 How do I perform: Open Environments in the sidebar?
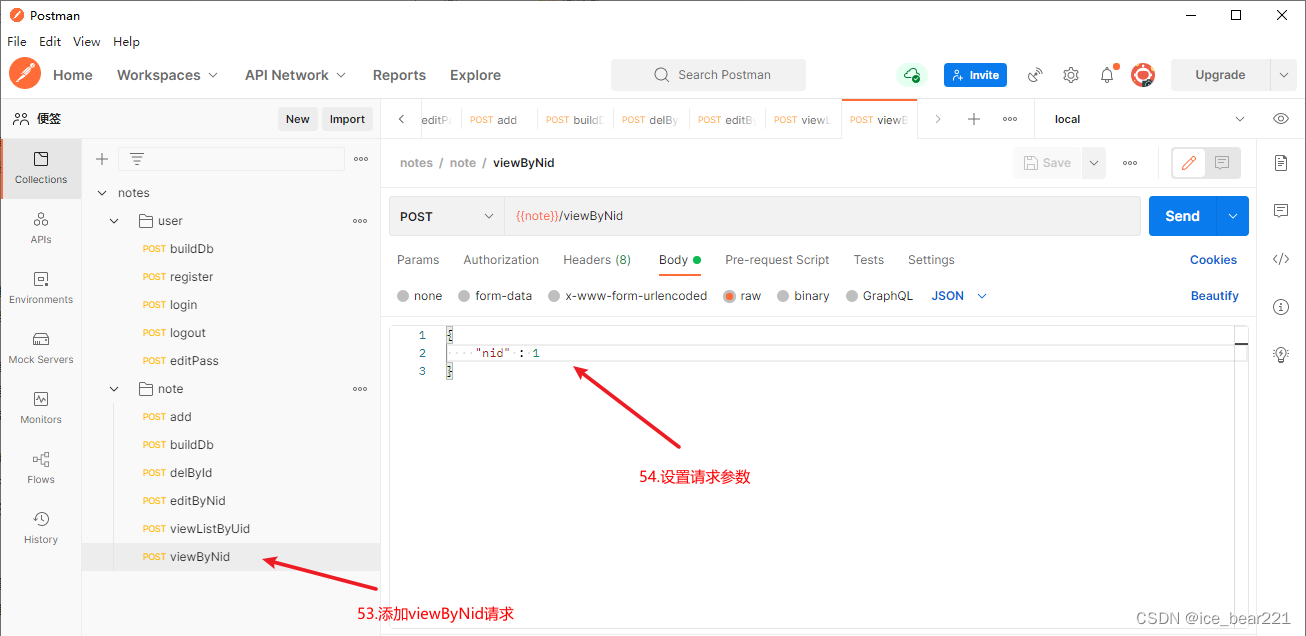(41, 288)
